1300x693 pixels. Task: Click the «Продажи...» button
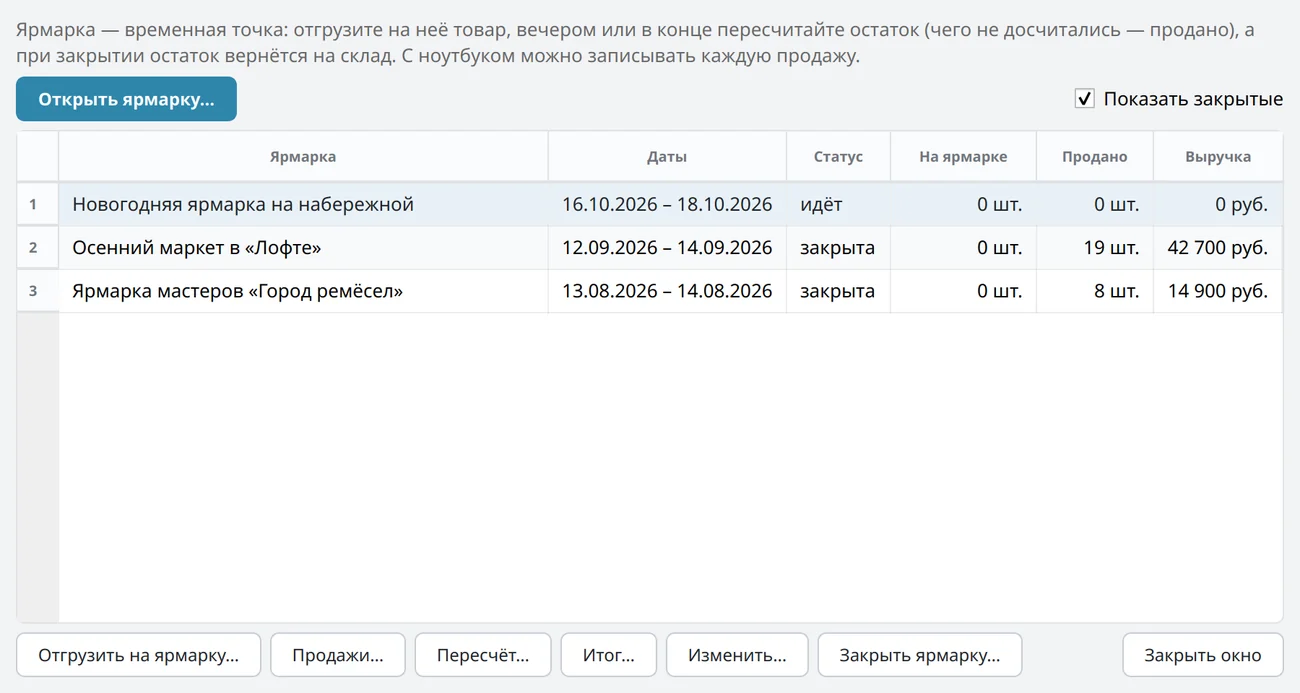click(338, 655)
